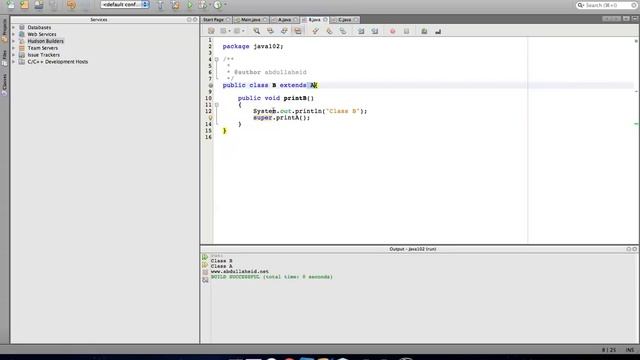The image size is (640, 360).
Task: Click the 'package java102;' line
Action: click(x=253, y=46)
